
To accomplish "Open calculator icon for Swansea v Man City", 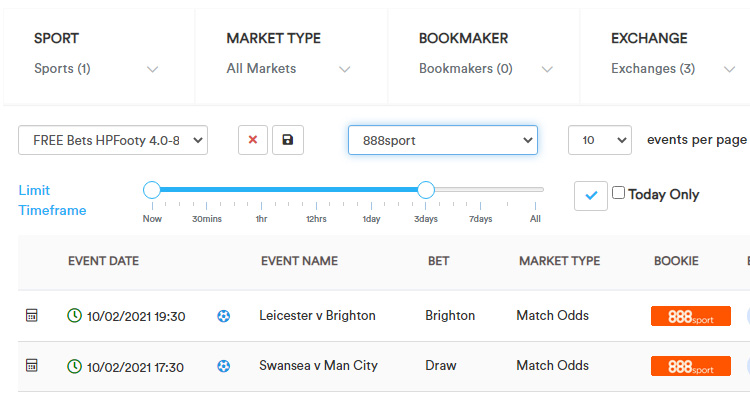I will pyautogui.click(x=32, y=365).
